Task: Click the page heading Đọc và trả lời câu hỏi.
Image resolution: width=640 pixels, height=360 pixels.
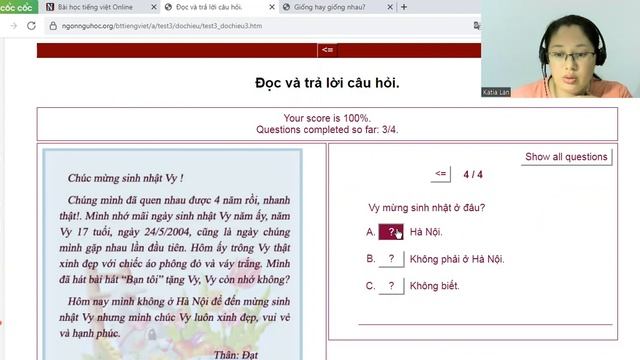Action: point(327,83)
